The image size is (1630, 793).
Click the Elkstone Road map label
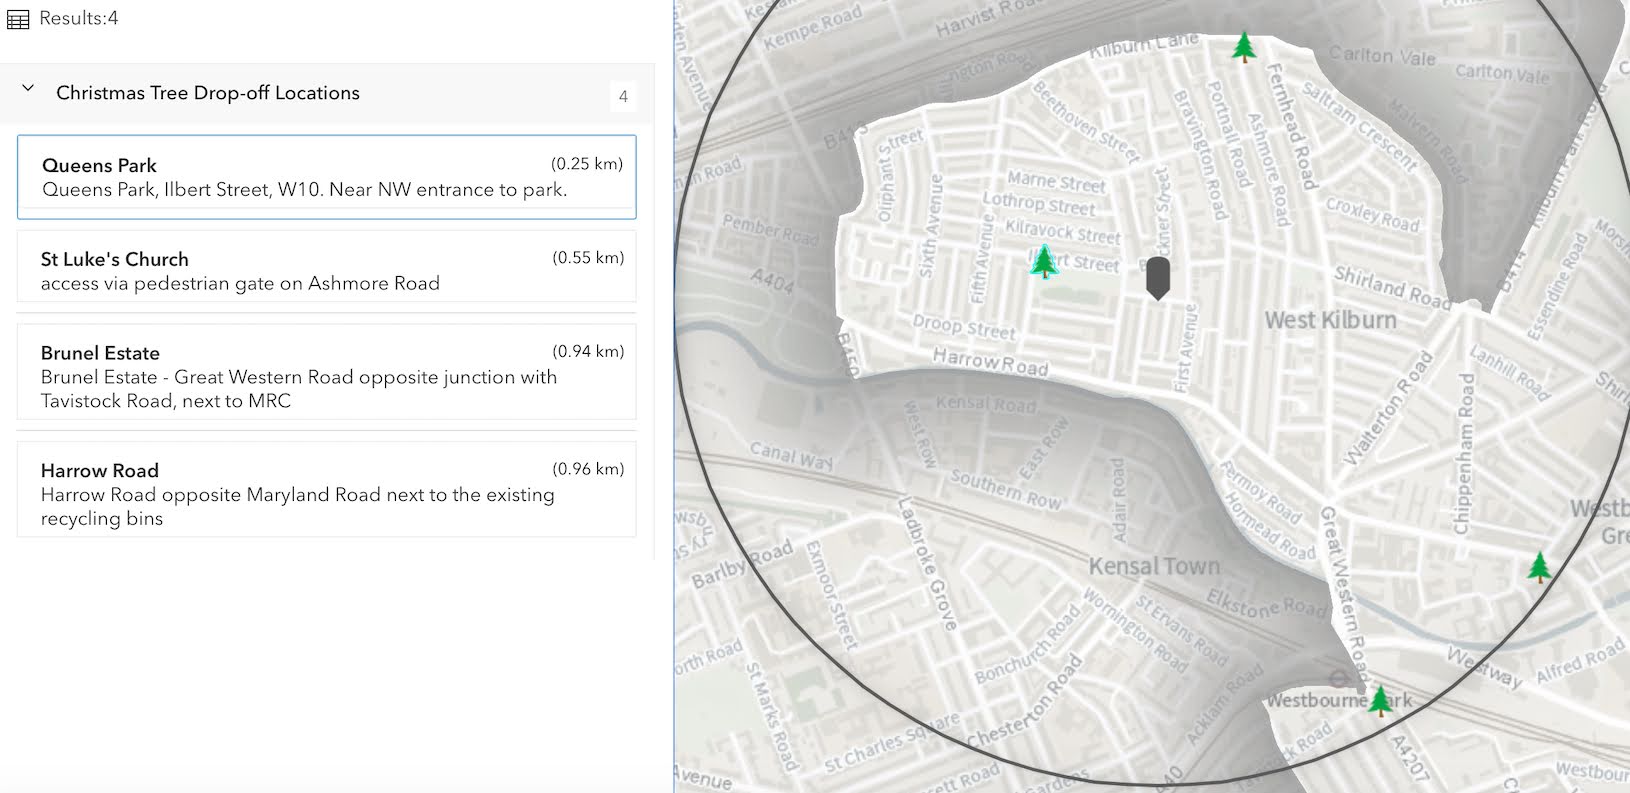[x=1265, y=603]
